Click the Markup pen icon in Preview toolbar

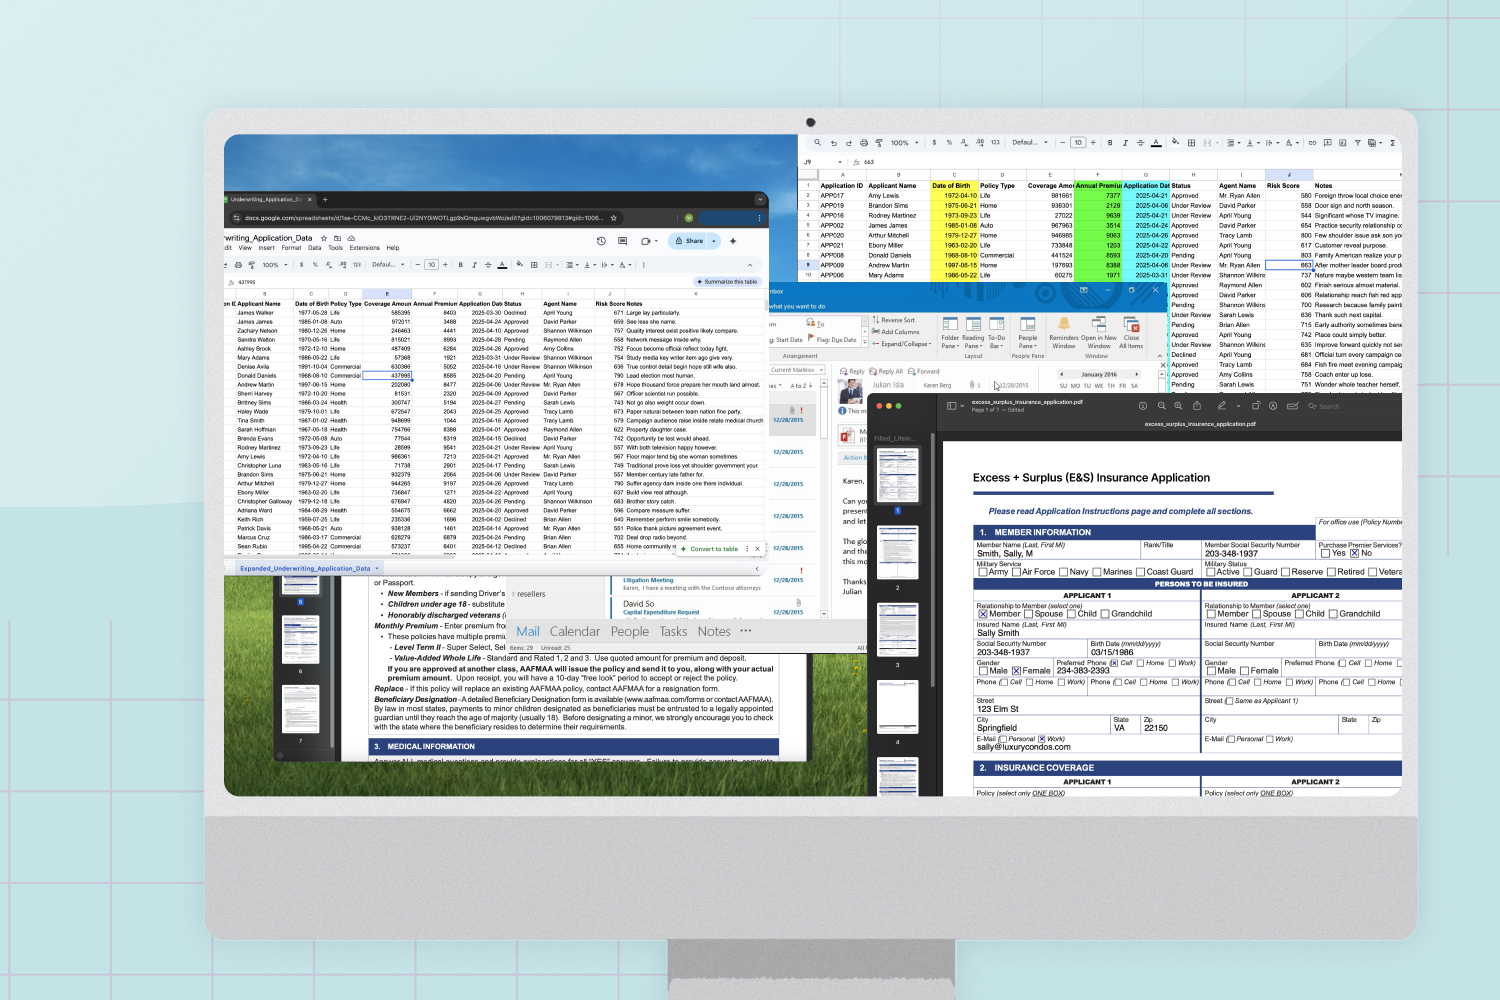[x=1221, y=406]
